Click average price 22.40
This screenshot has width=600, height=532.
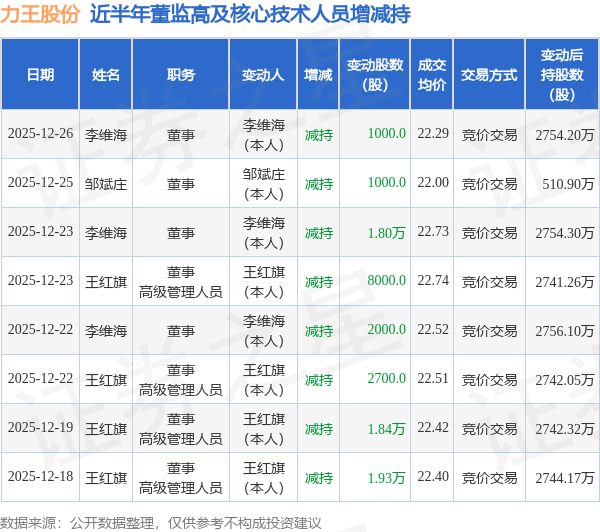(433, 477)
